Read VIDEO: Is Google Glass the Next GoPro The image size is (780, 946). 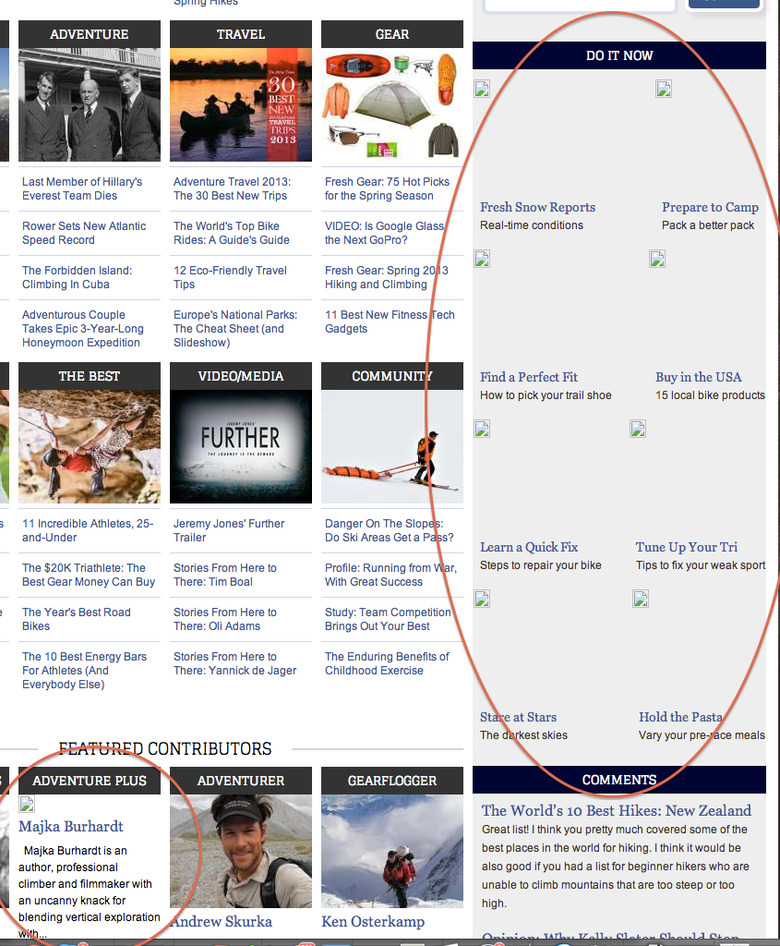tap(386, 233)
